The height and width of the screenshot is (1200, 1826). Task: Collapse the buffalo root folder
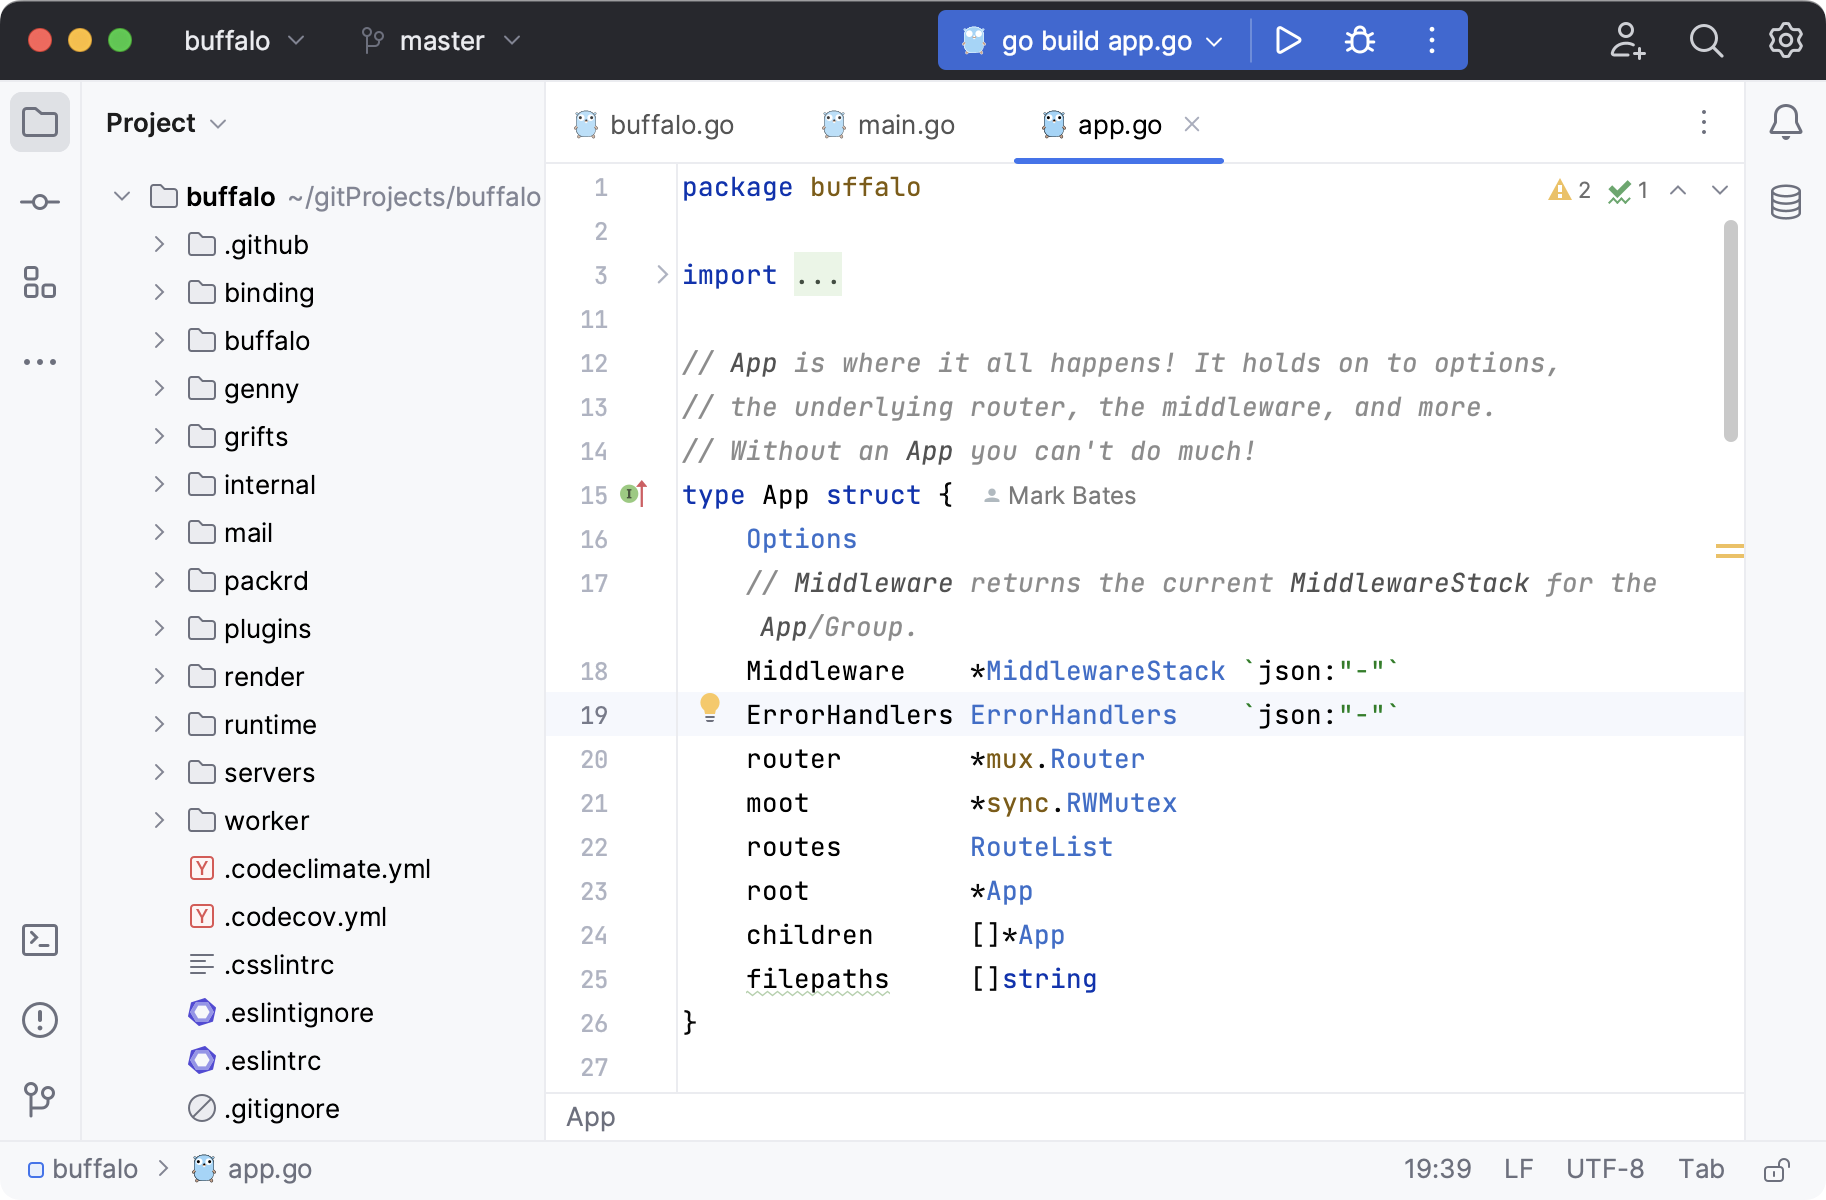[122, 196]
